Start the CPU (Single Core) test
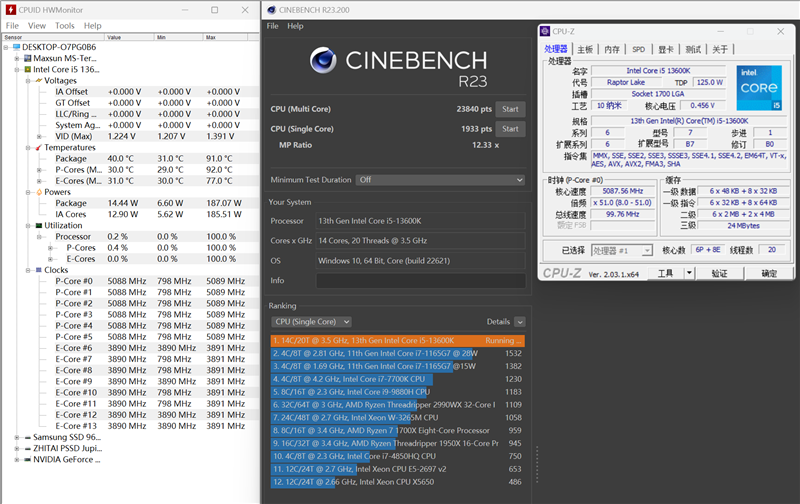 (x=510, y=129)
